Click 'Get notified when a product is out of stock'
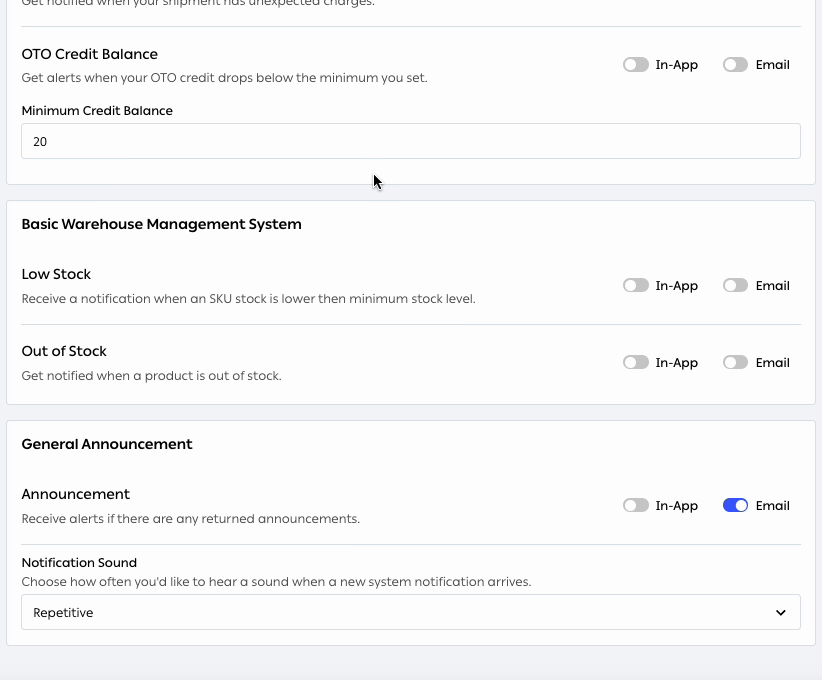 (x=152, y=376)
